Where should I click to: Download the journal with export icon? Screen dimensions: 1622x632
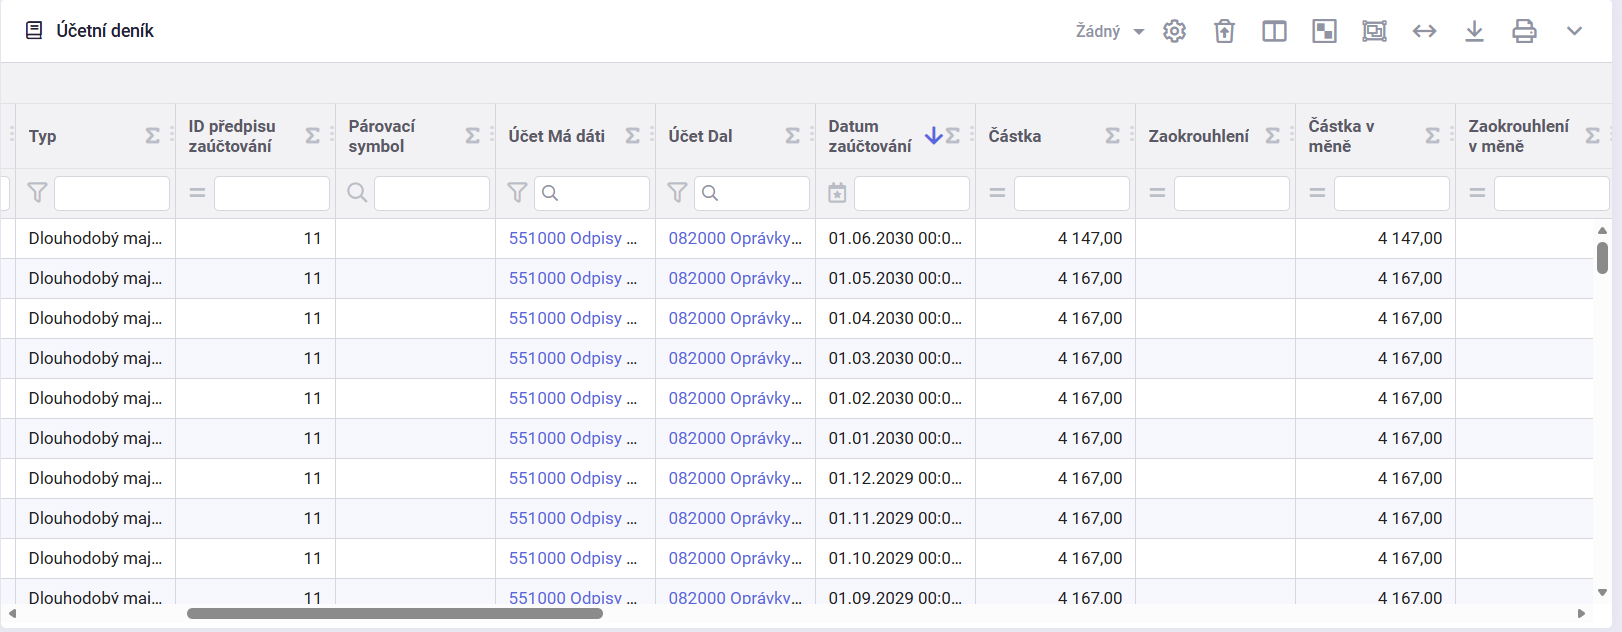(1474, 31)
